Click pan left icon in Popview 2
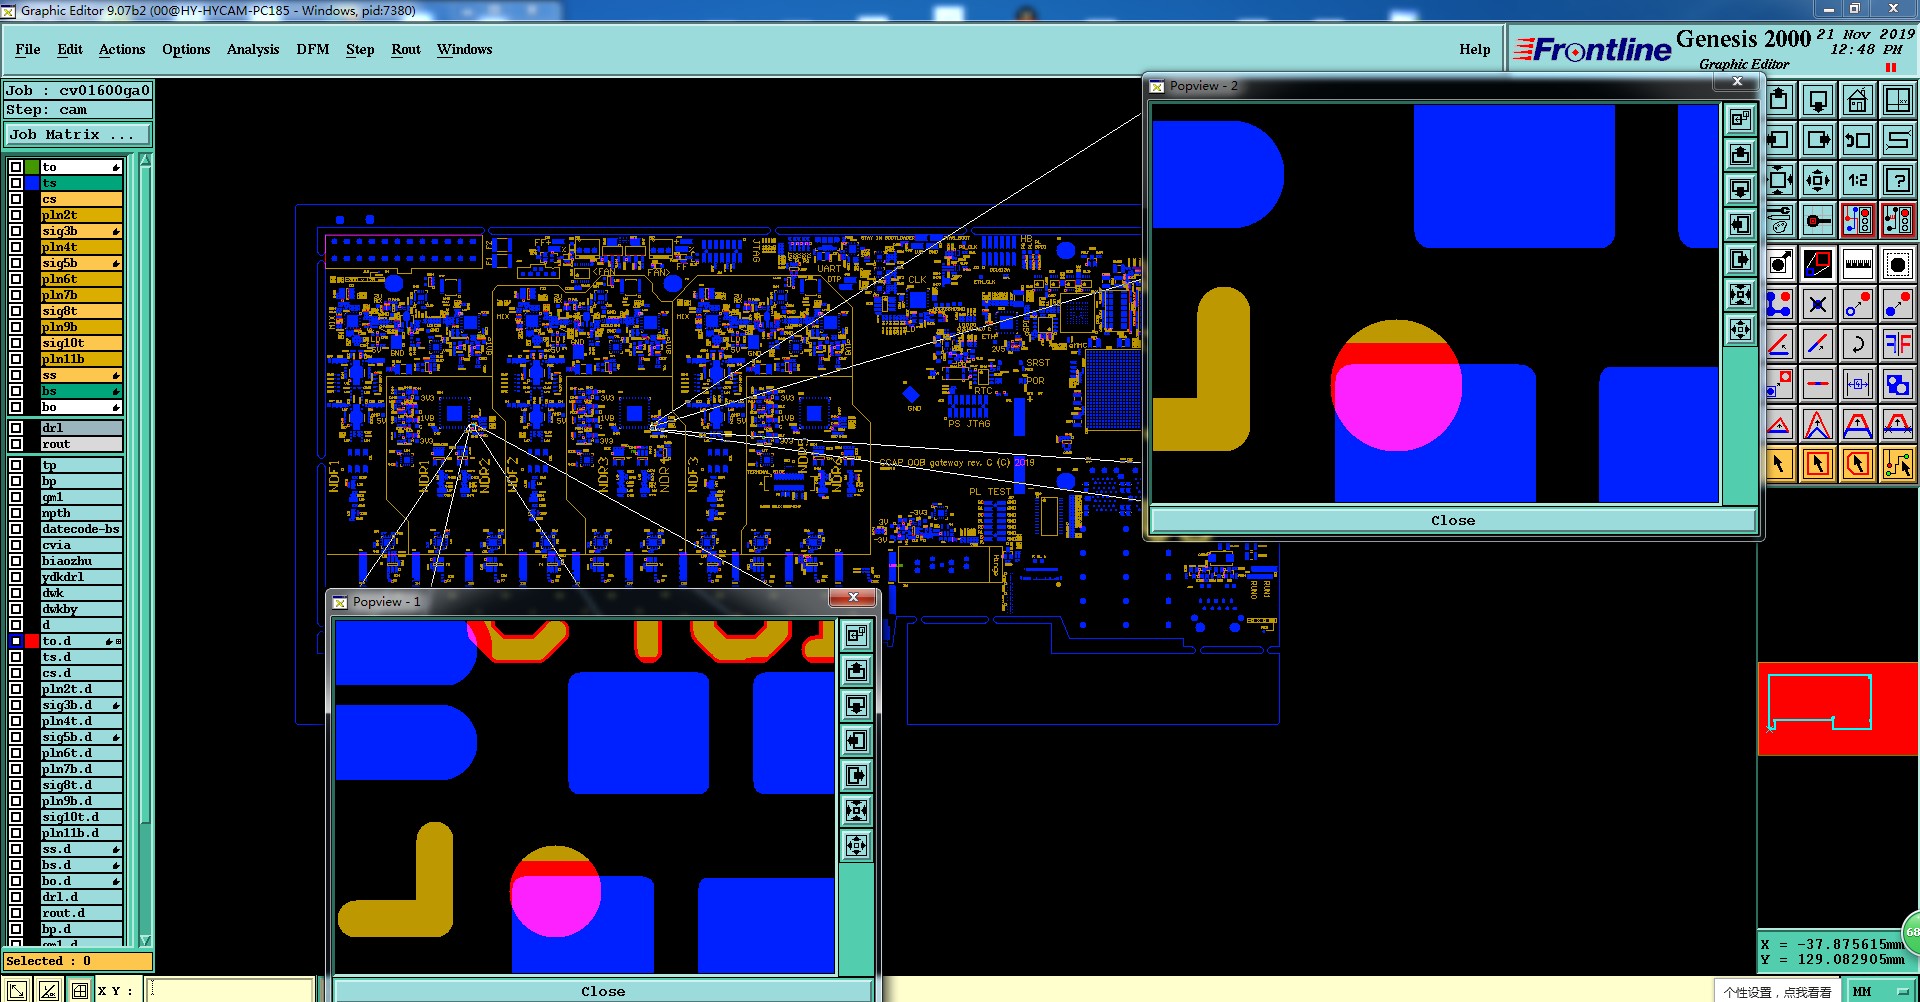 1740,224
